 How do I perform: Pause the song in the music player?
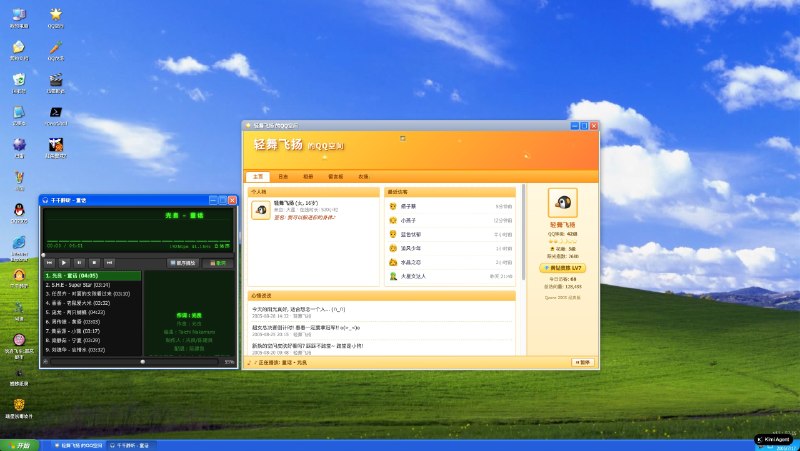[x=79, y=263]
